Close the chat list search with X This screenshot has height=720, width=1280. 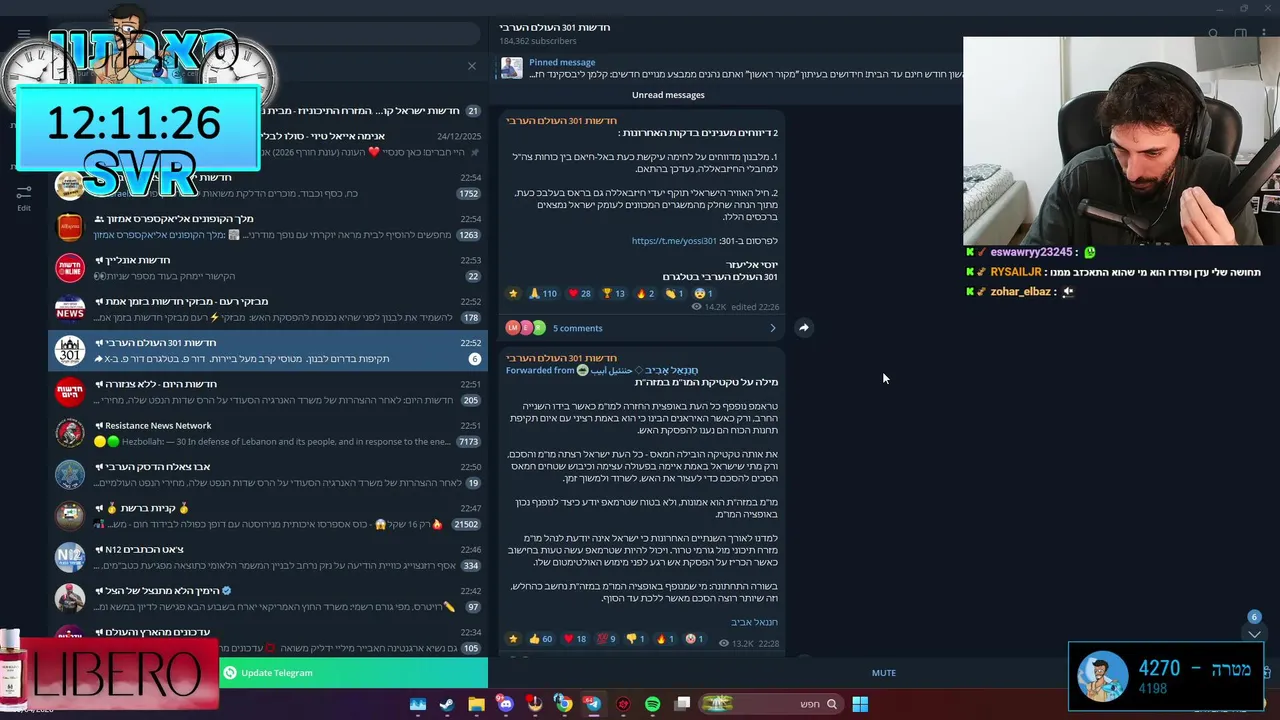point(472,66)
